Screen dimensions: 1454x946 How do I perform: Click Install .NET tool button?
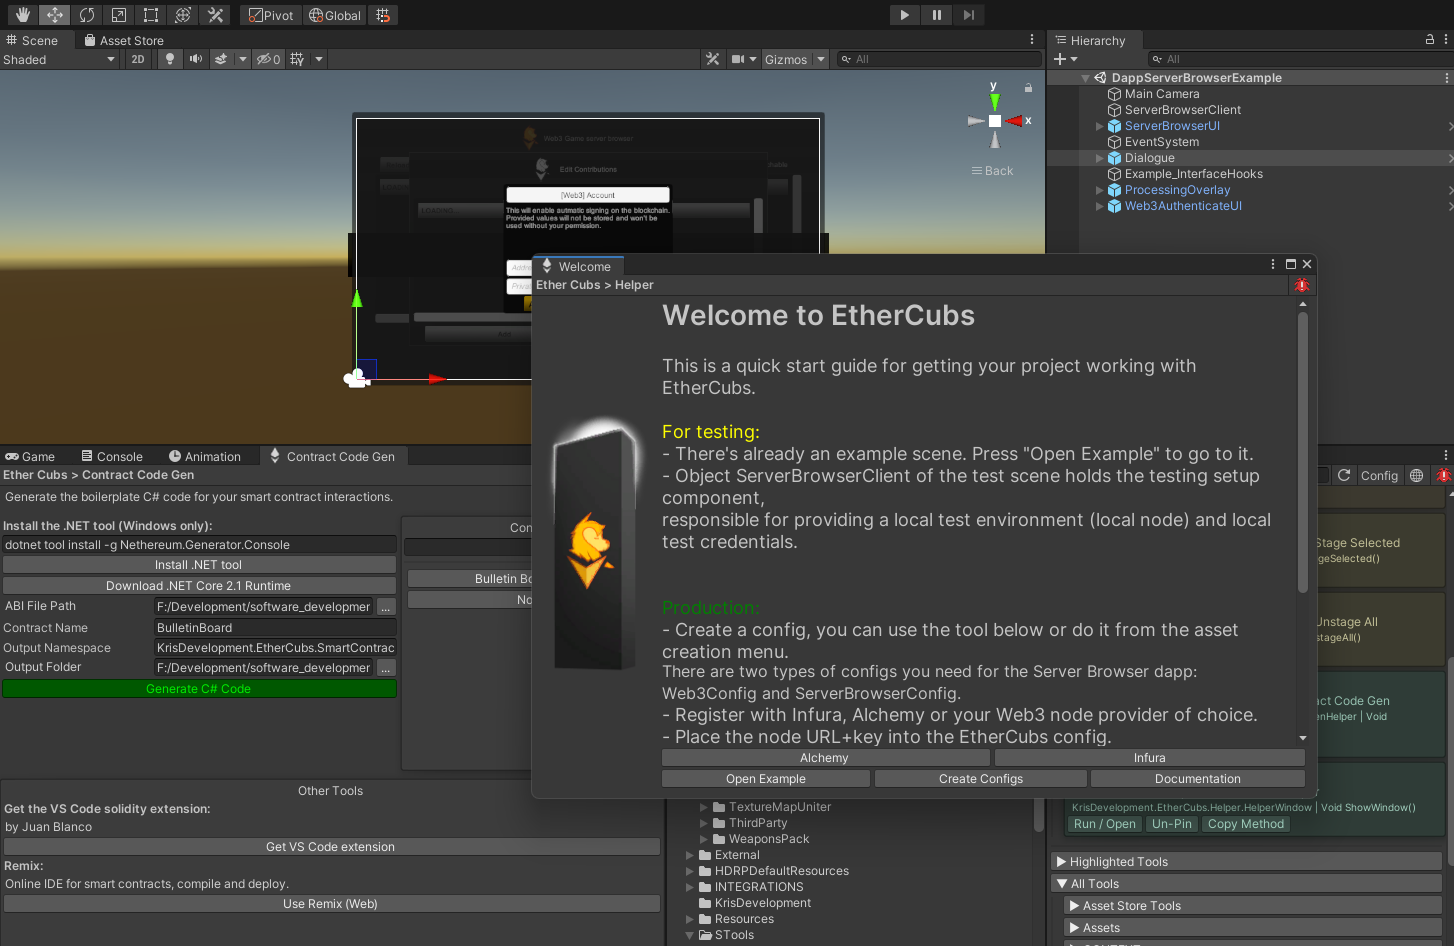click(x=198, y=565)
